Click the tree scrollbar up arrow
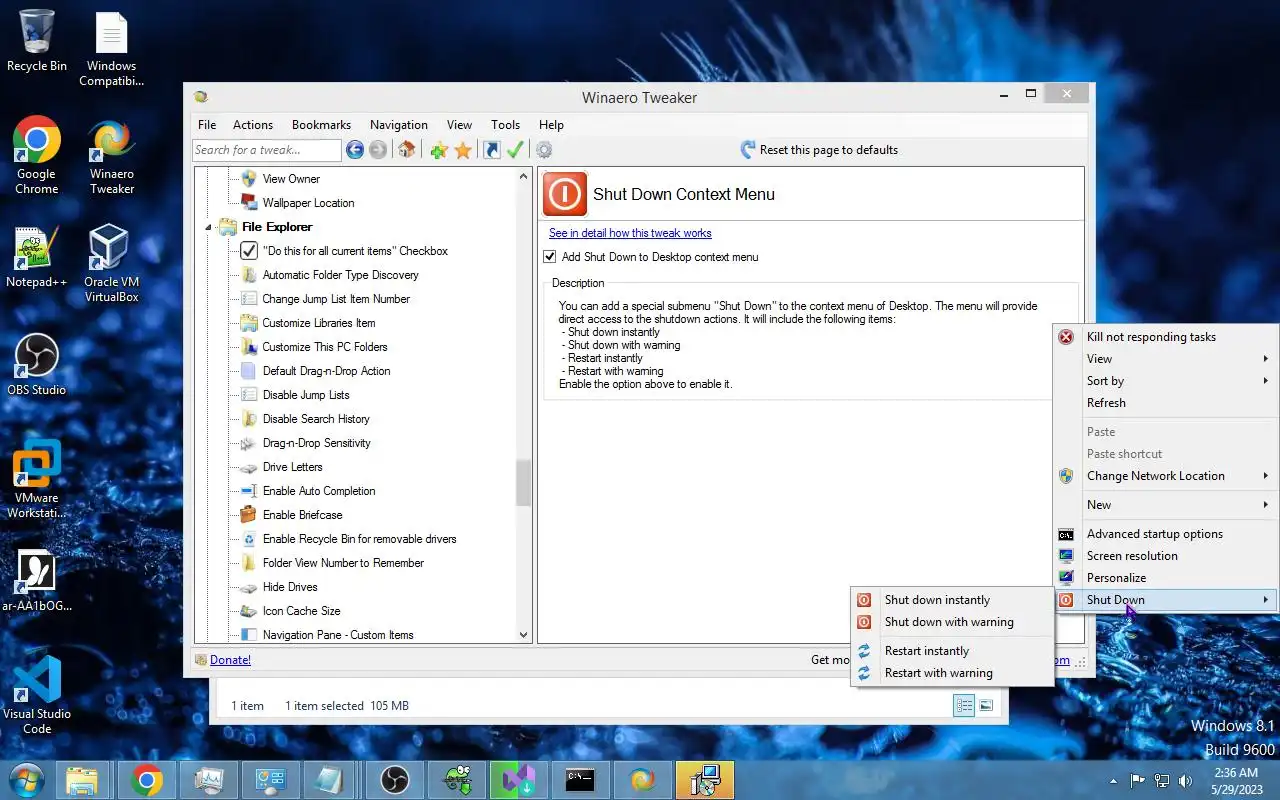Screen dimensions: 1280x800 [x=523, y=177]
